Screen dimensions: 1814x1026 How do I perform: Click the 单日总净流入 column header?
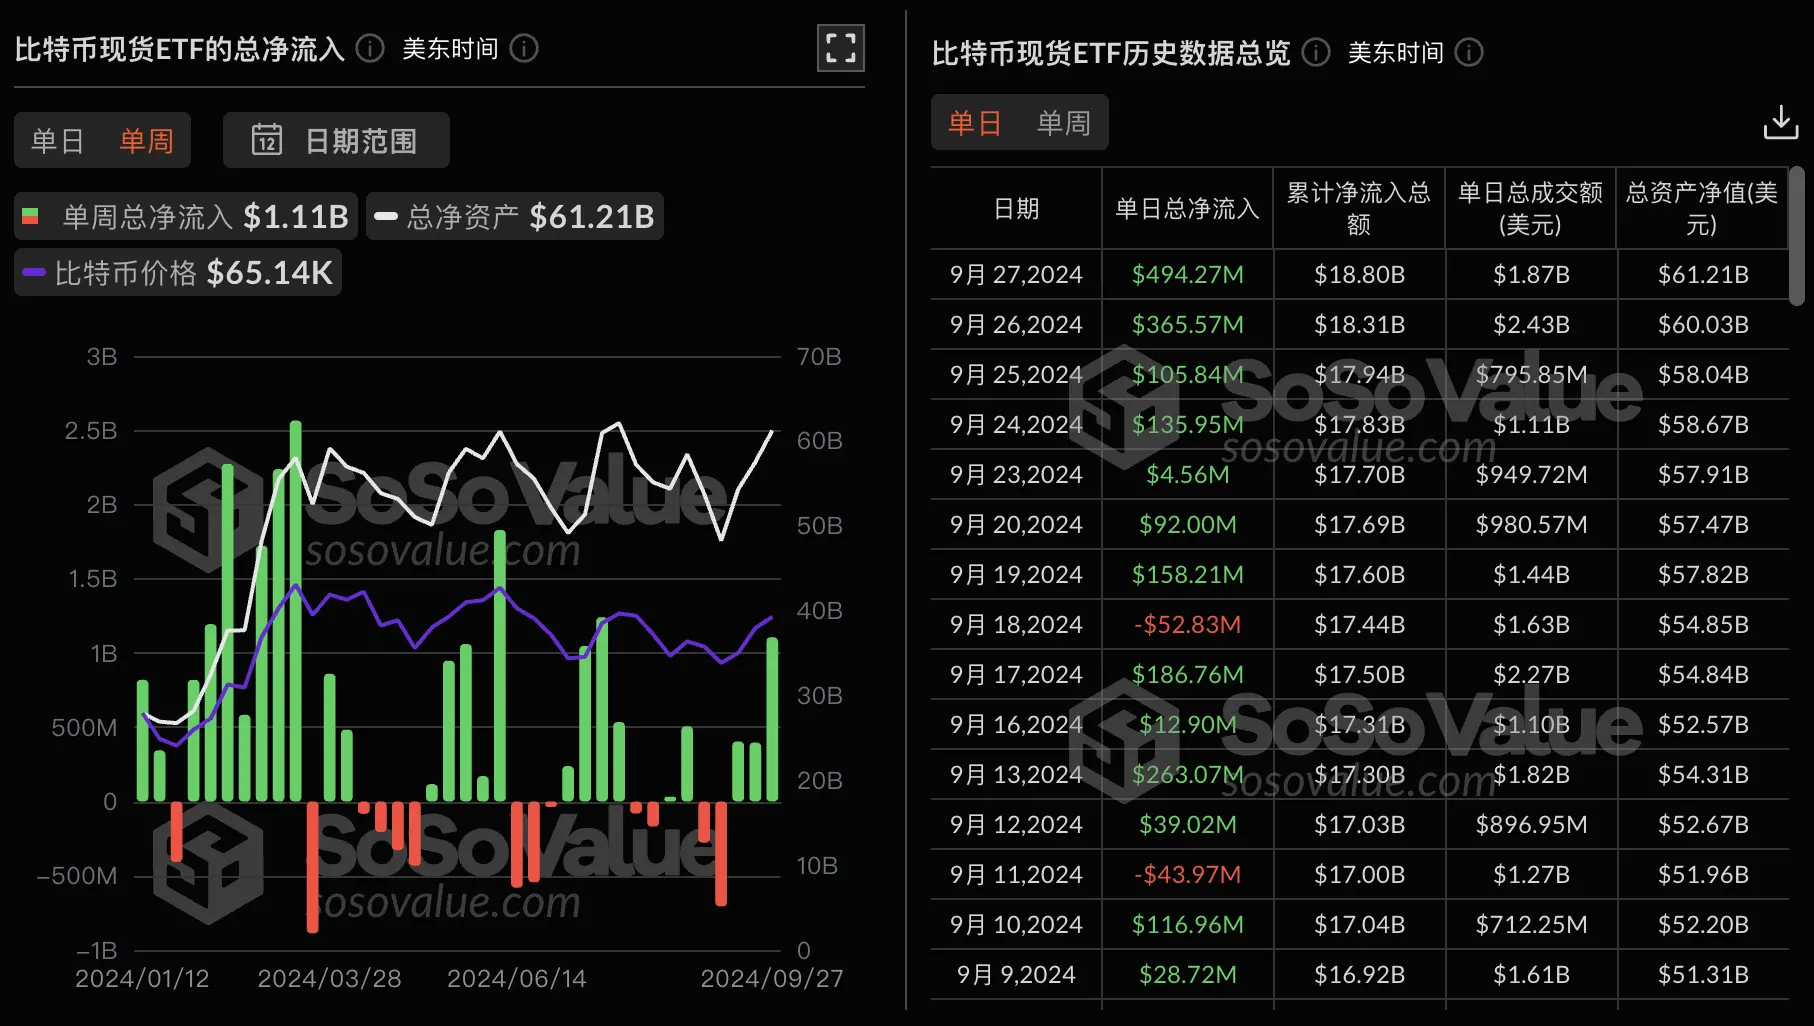pos(1186,208)
